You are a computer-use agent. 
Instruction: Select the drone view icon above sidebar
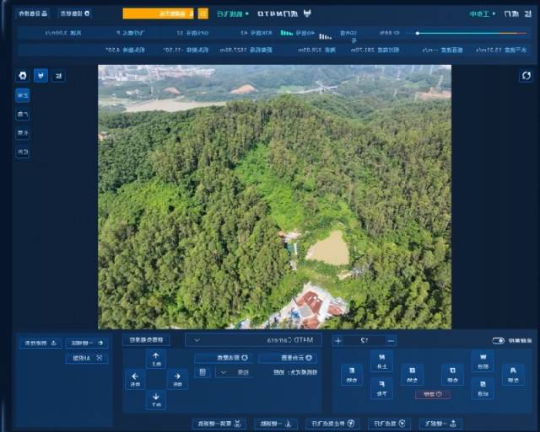(x=41, y=75)
